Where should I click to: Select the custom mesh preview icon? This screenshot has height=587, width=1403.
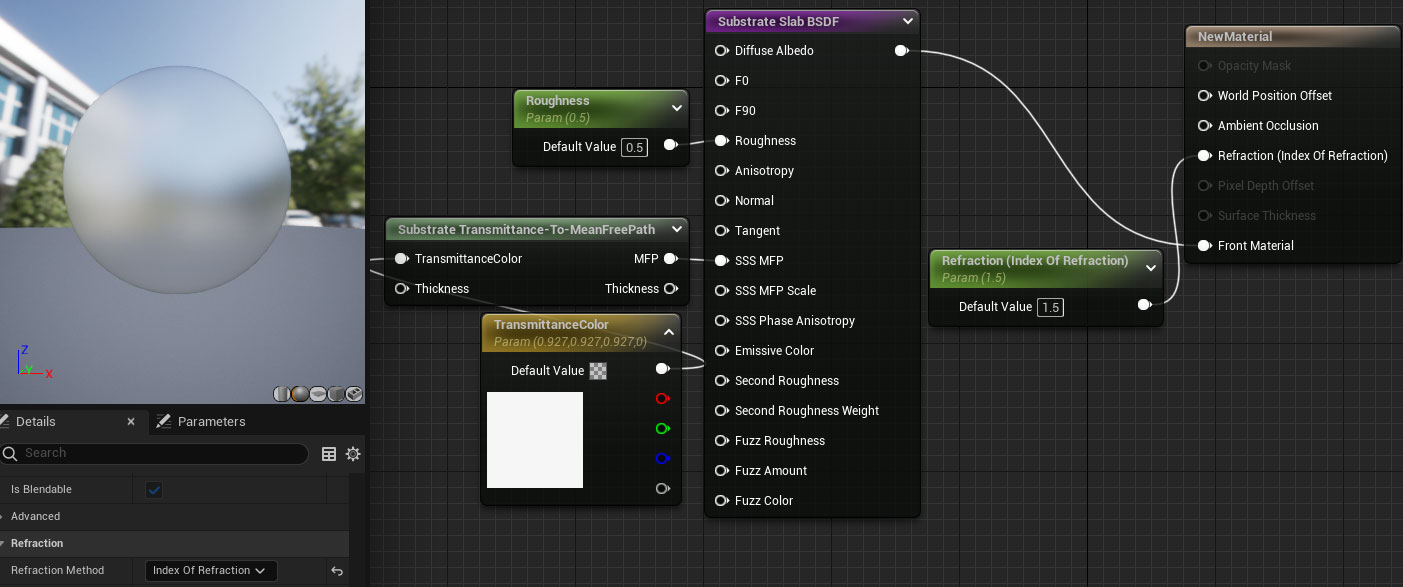click(353, 394)
